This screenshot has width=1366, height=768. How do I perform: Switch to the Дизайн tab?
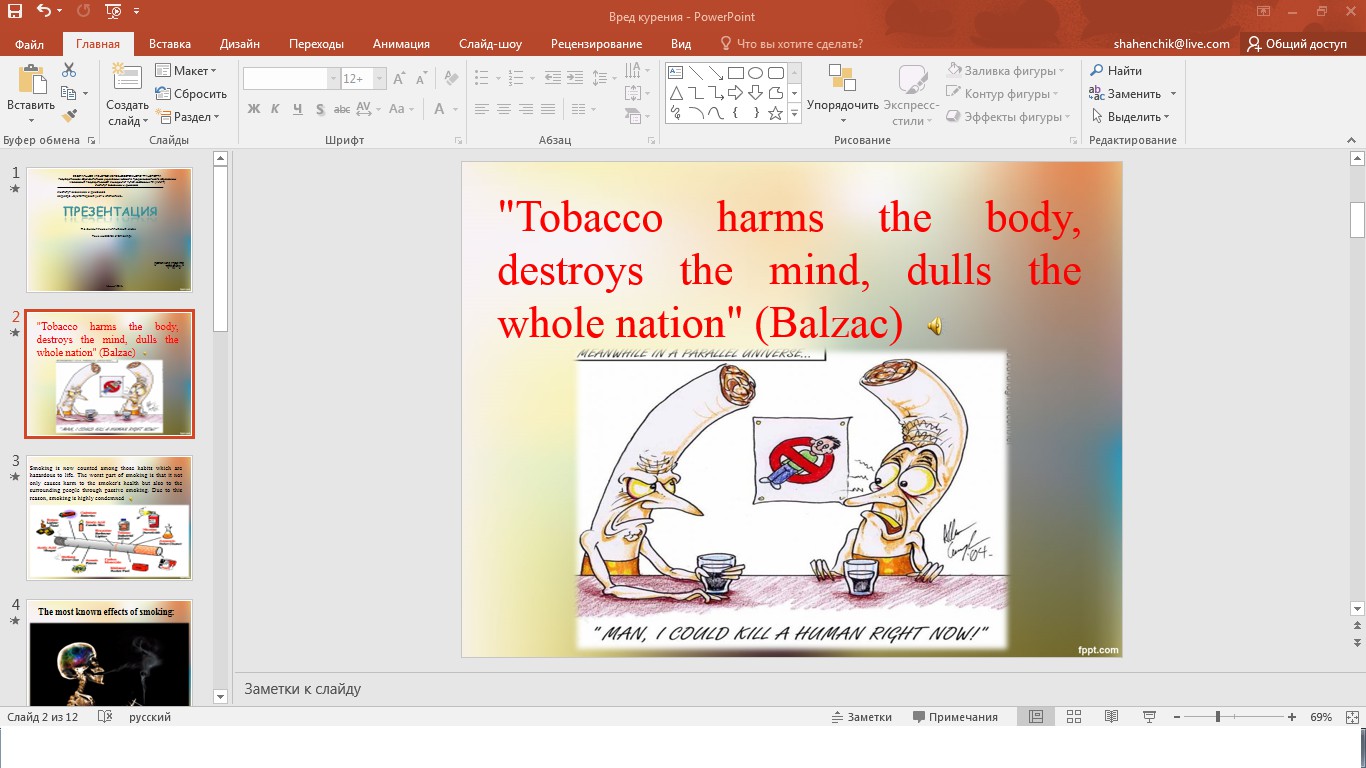240,44
